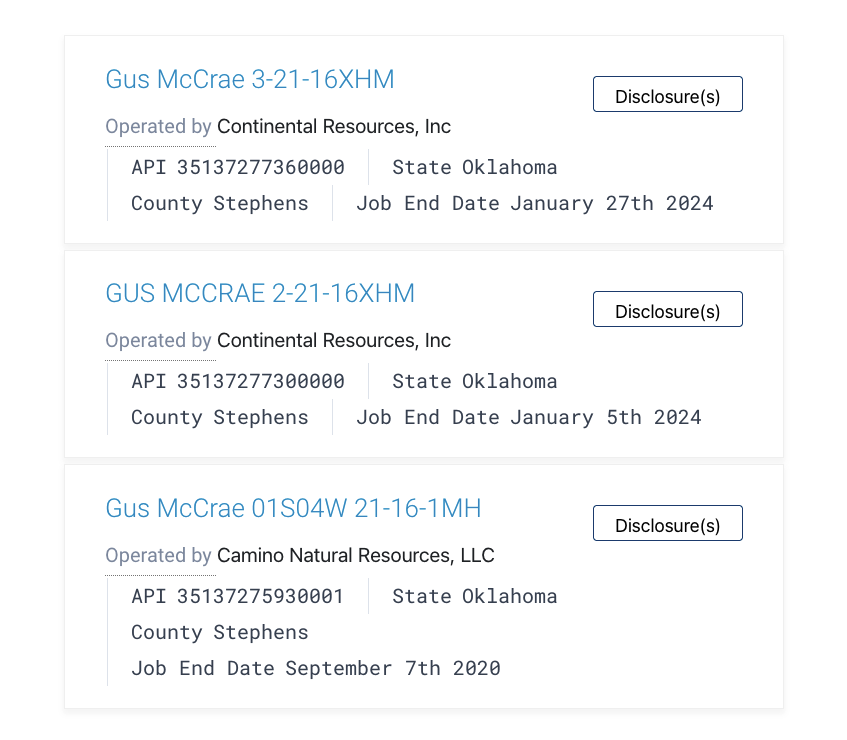Click 'Operated by' label in the 2-21-16XHM card
The height and width of the screenshot is (740, 847).
click(x=158, y=340)
